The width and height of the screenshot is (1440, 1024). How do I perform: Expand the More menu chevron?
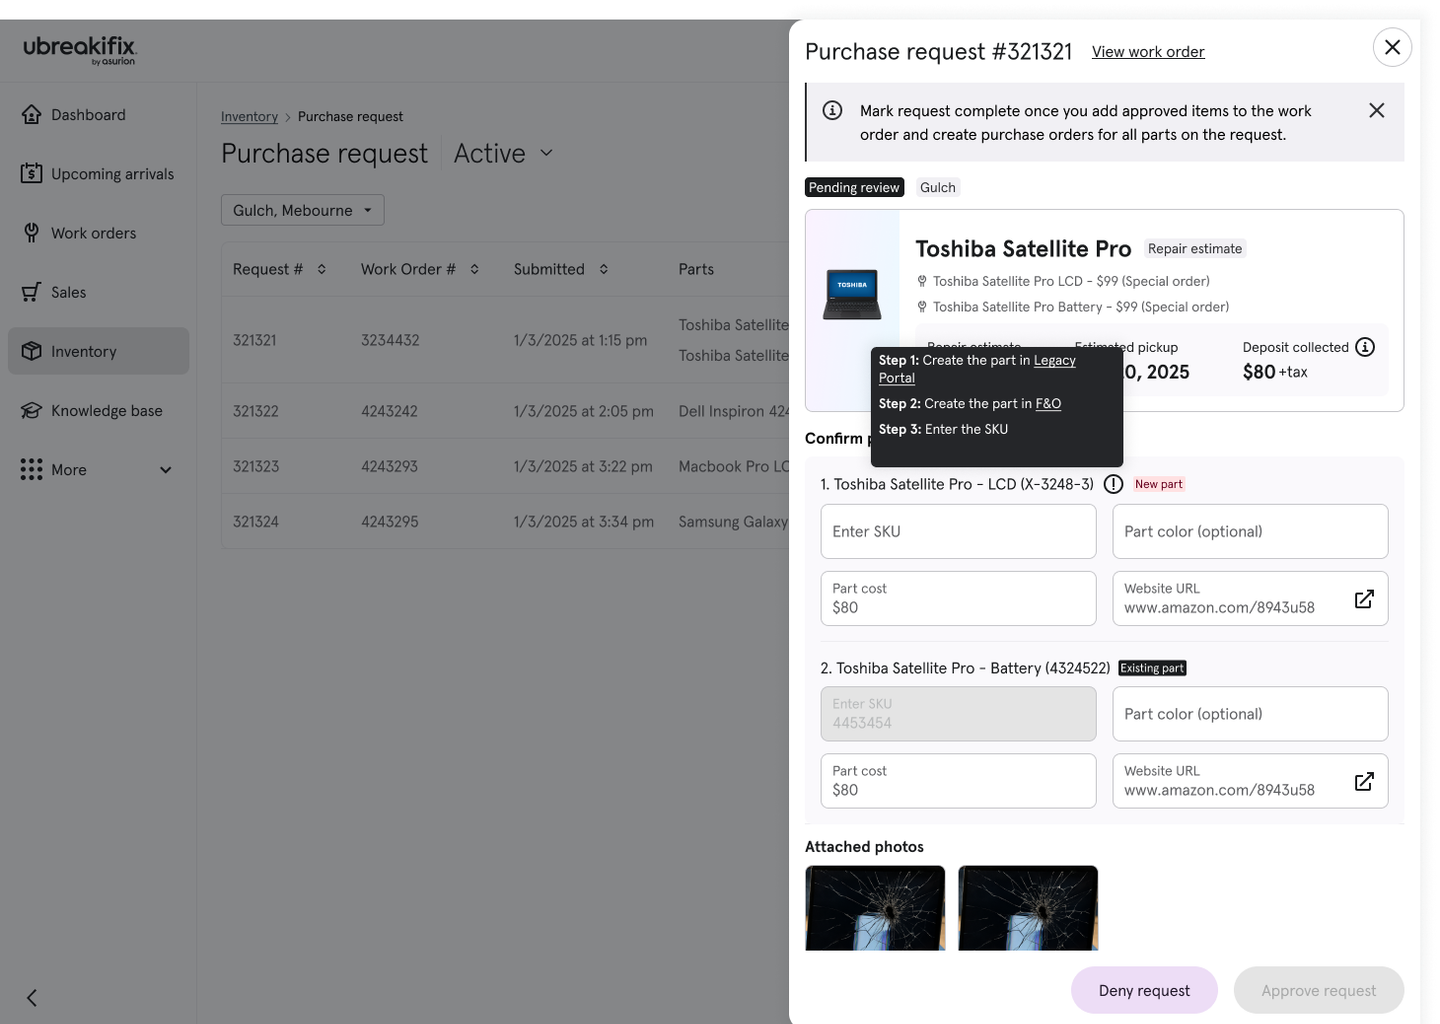(166, 470)
